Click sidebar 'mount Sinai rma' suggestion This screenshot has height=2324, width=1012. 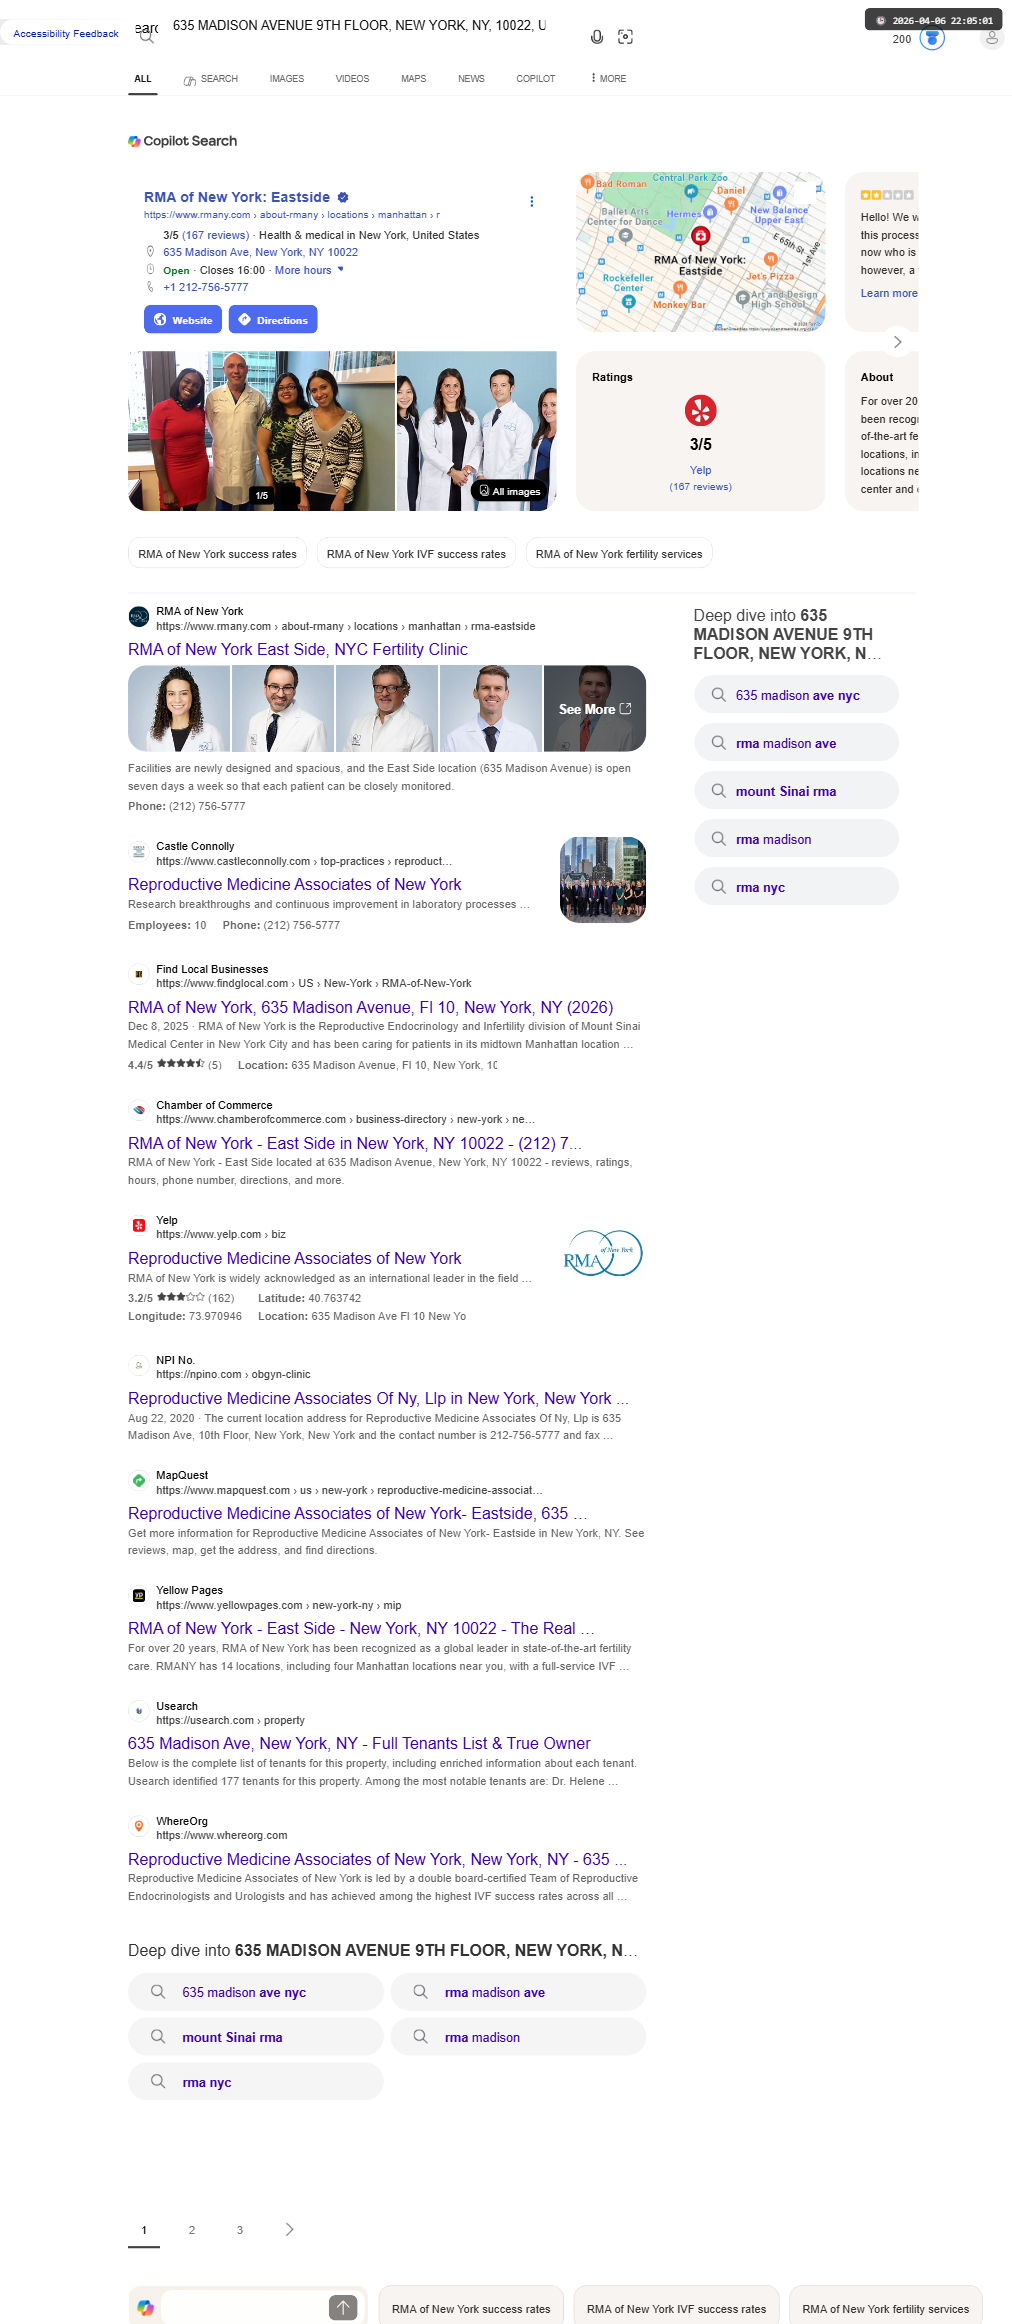tap(796, 791)
